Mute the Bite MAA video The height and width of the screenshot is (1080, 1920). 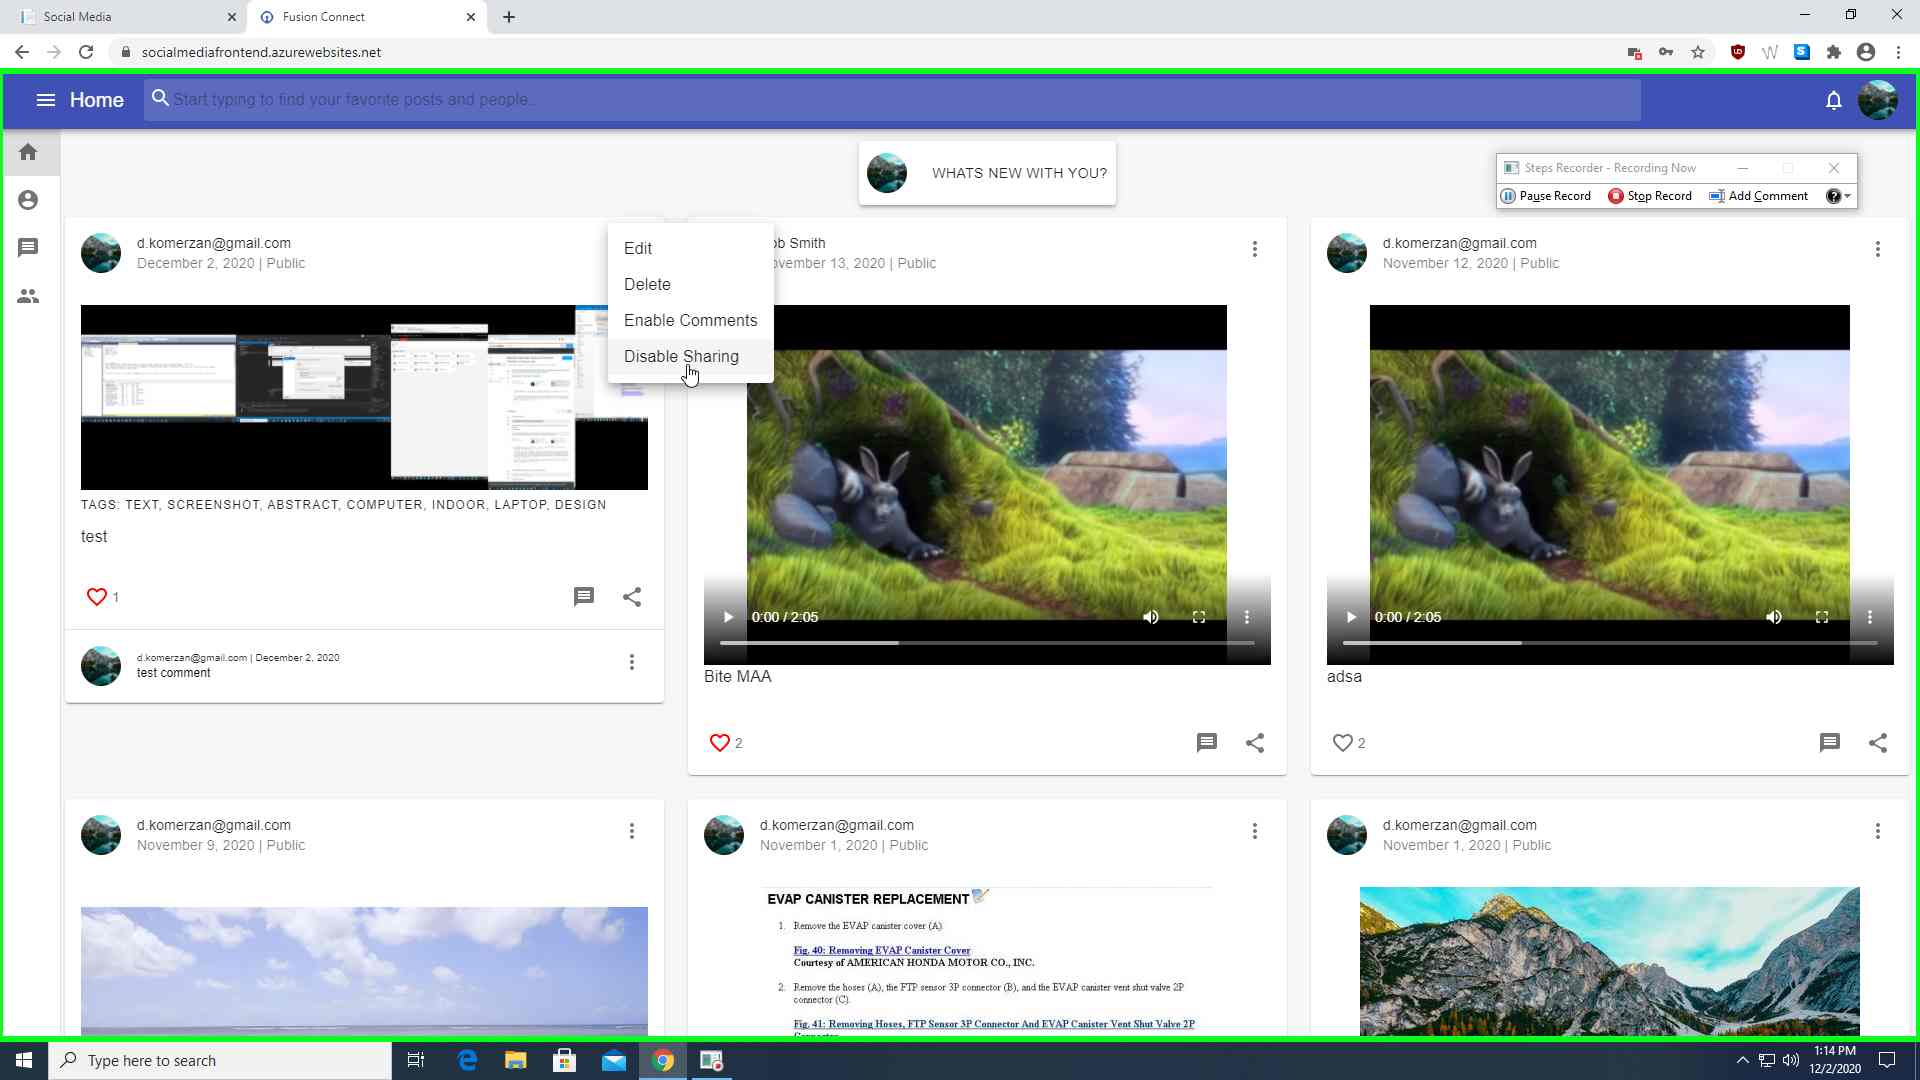pyautogui.click(x=1151, y=617)
